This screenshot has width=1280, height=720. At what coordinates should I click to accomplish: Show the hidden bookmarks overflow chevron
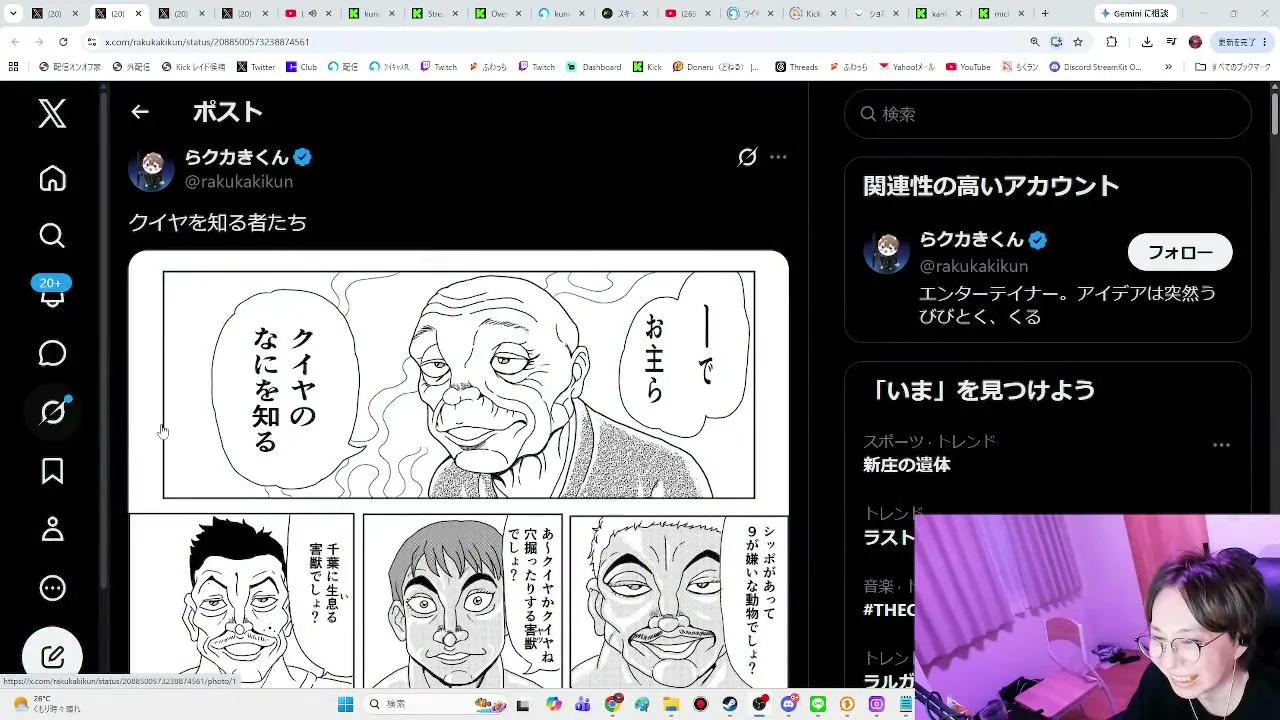coord(1168,67)
